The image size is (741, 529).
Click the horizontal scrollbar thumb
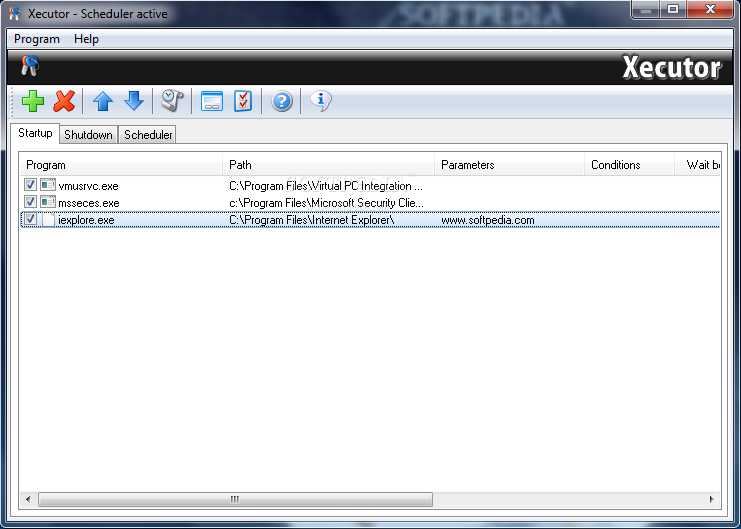coord(235,499)
